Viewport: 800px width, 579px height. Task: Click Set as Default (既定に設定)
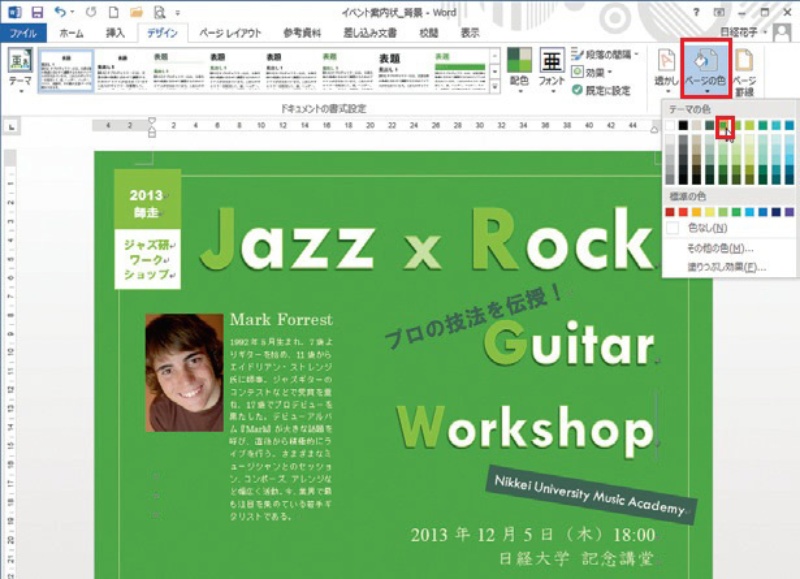600,90
